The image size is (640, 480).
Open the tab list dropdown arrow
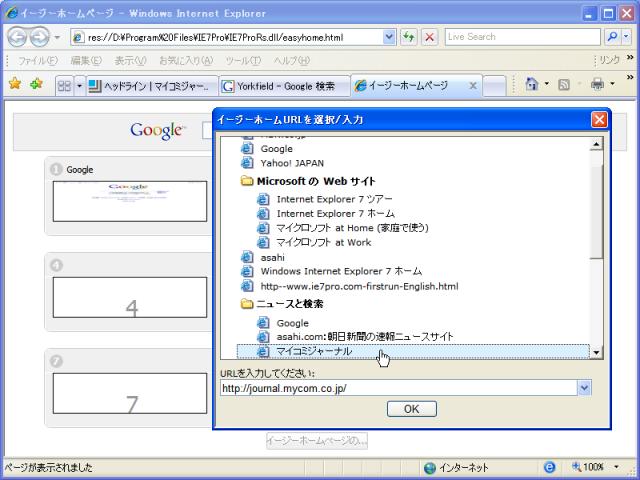(x=80, y=86)
